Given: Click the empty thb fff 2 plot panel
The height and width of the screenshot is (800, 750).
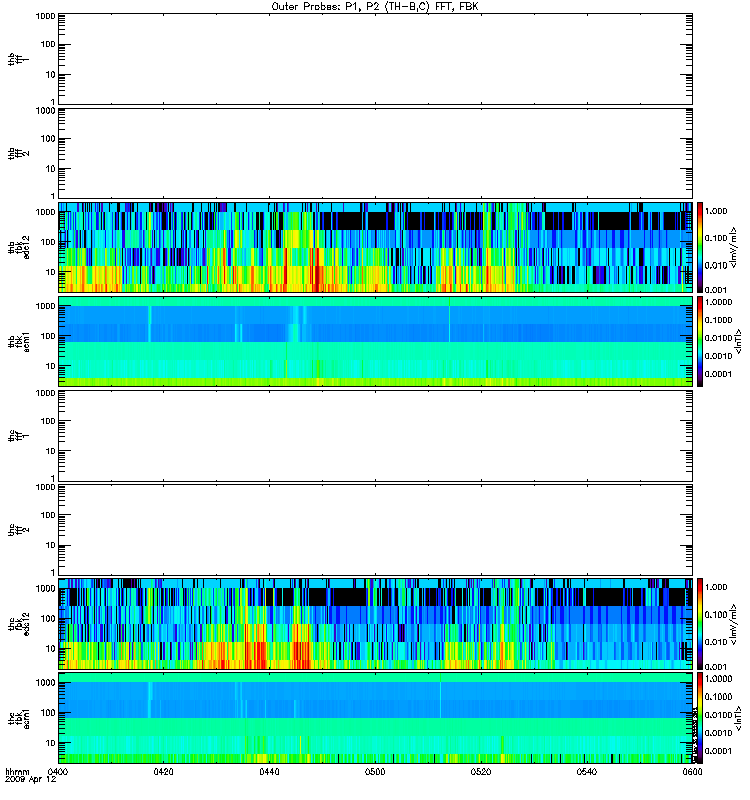Looking at the screenshot, I should (375, 153).
